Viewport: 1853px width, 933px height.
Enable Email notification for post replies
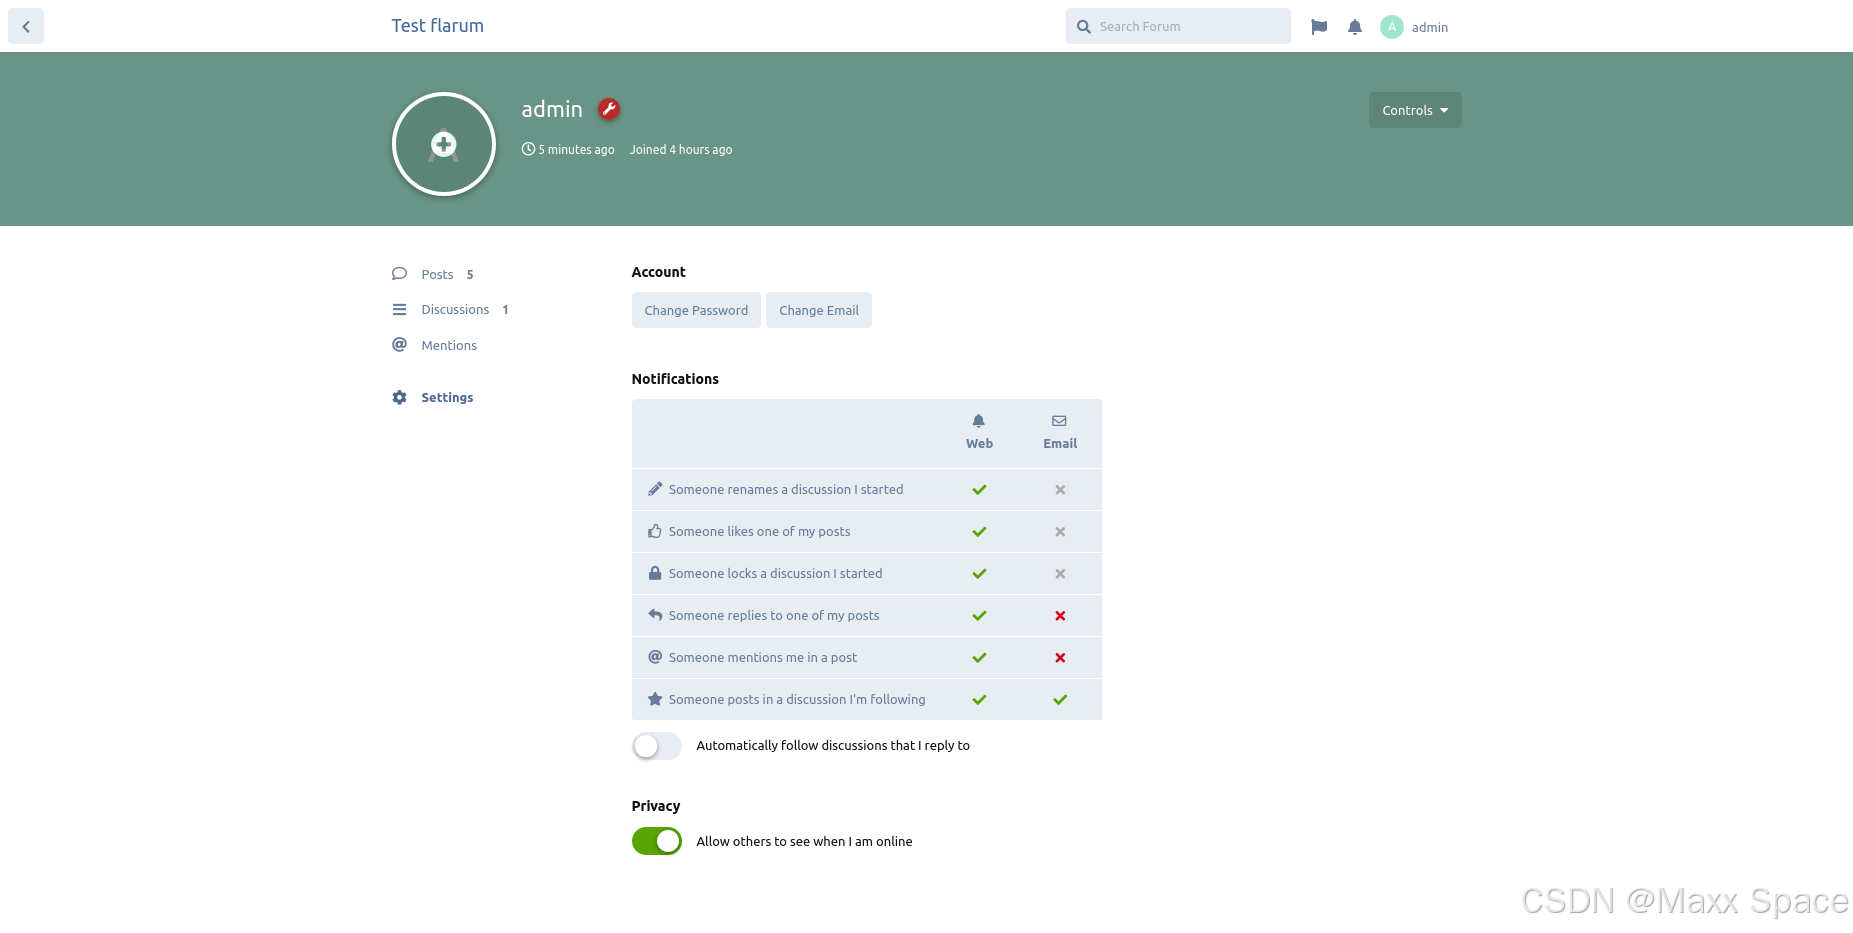(x=1060, y=616)
